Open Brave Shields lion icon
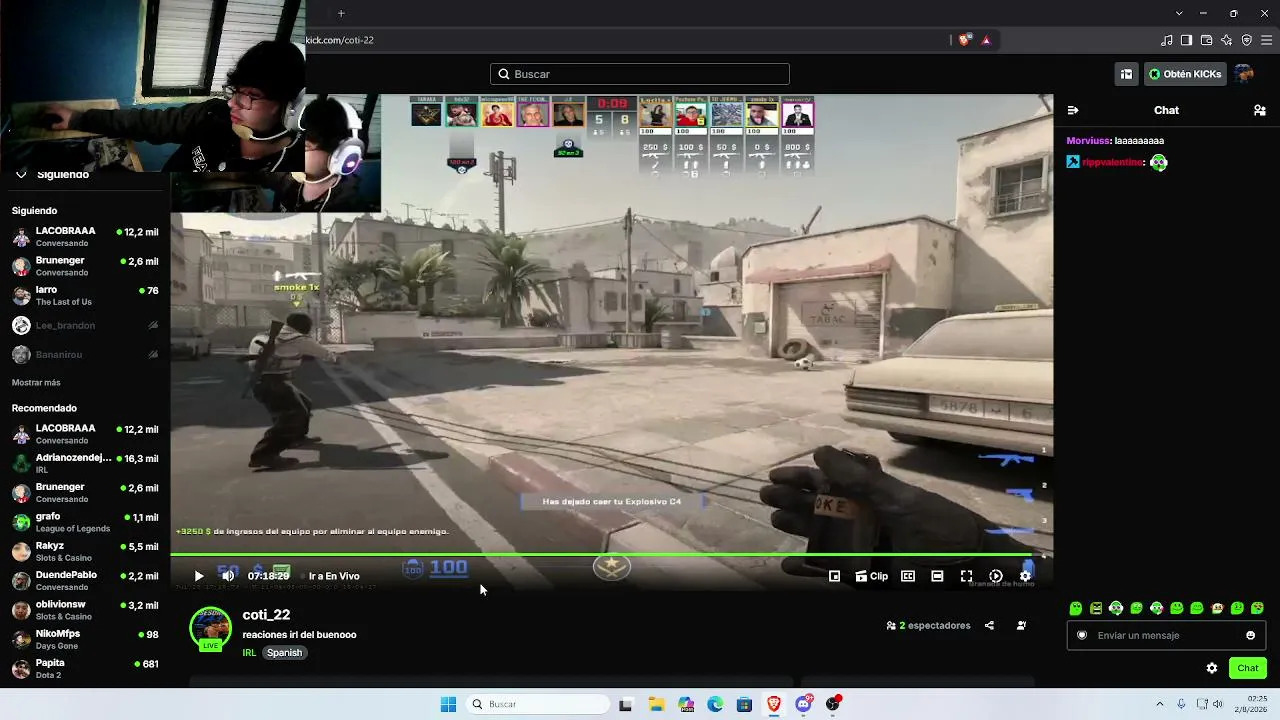Image resolution: width=1280 pixels, height=720 pixels. [964, 40]
